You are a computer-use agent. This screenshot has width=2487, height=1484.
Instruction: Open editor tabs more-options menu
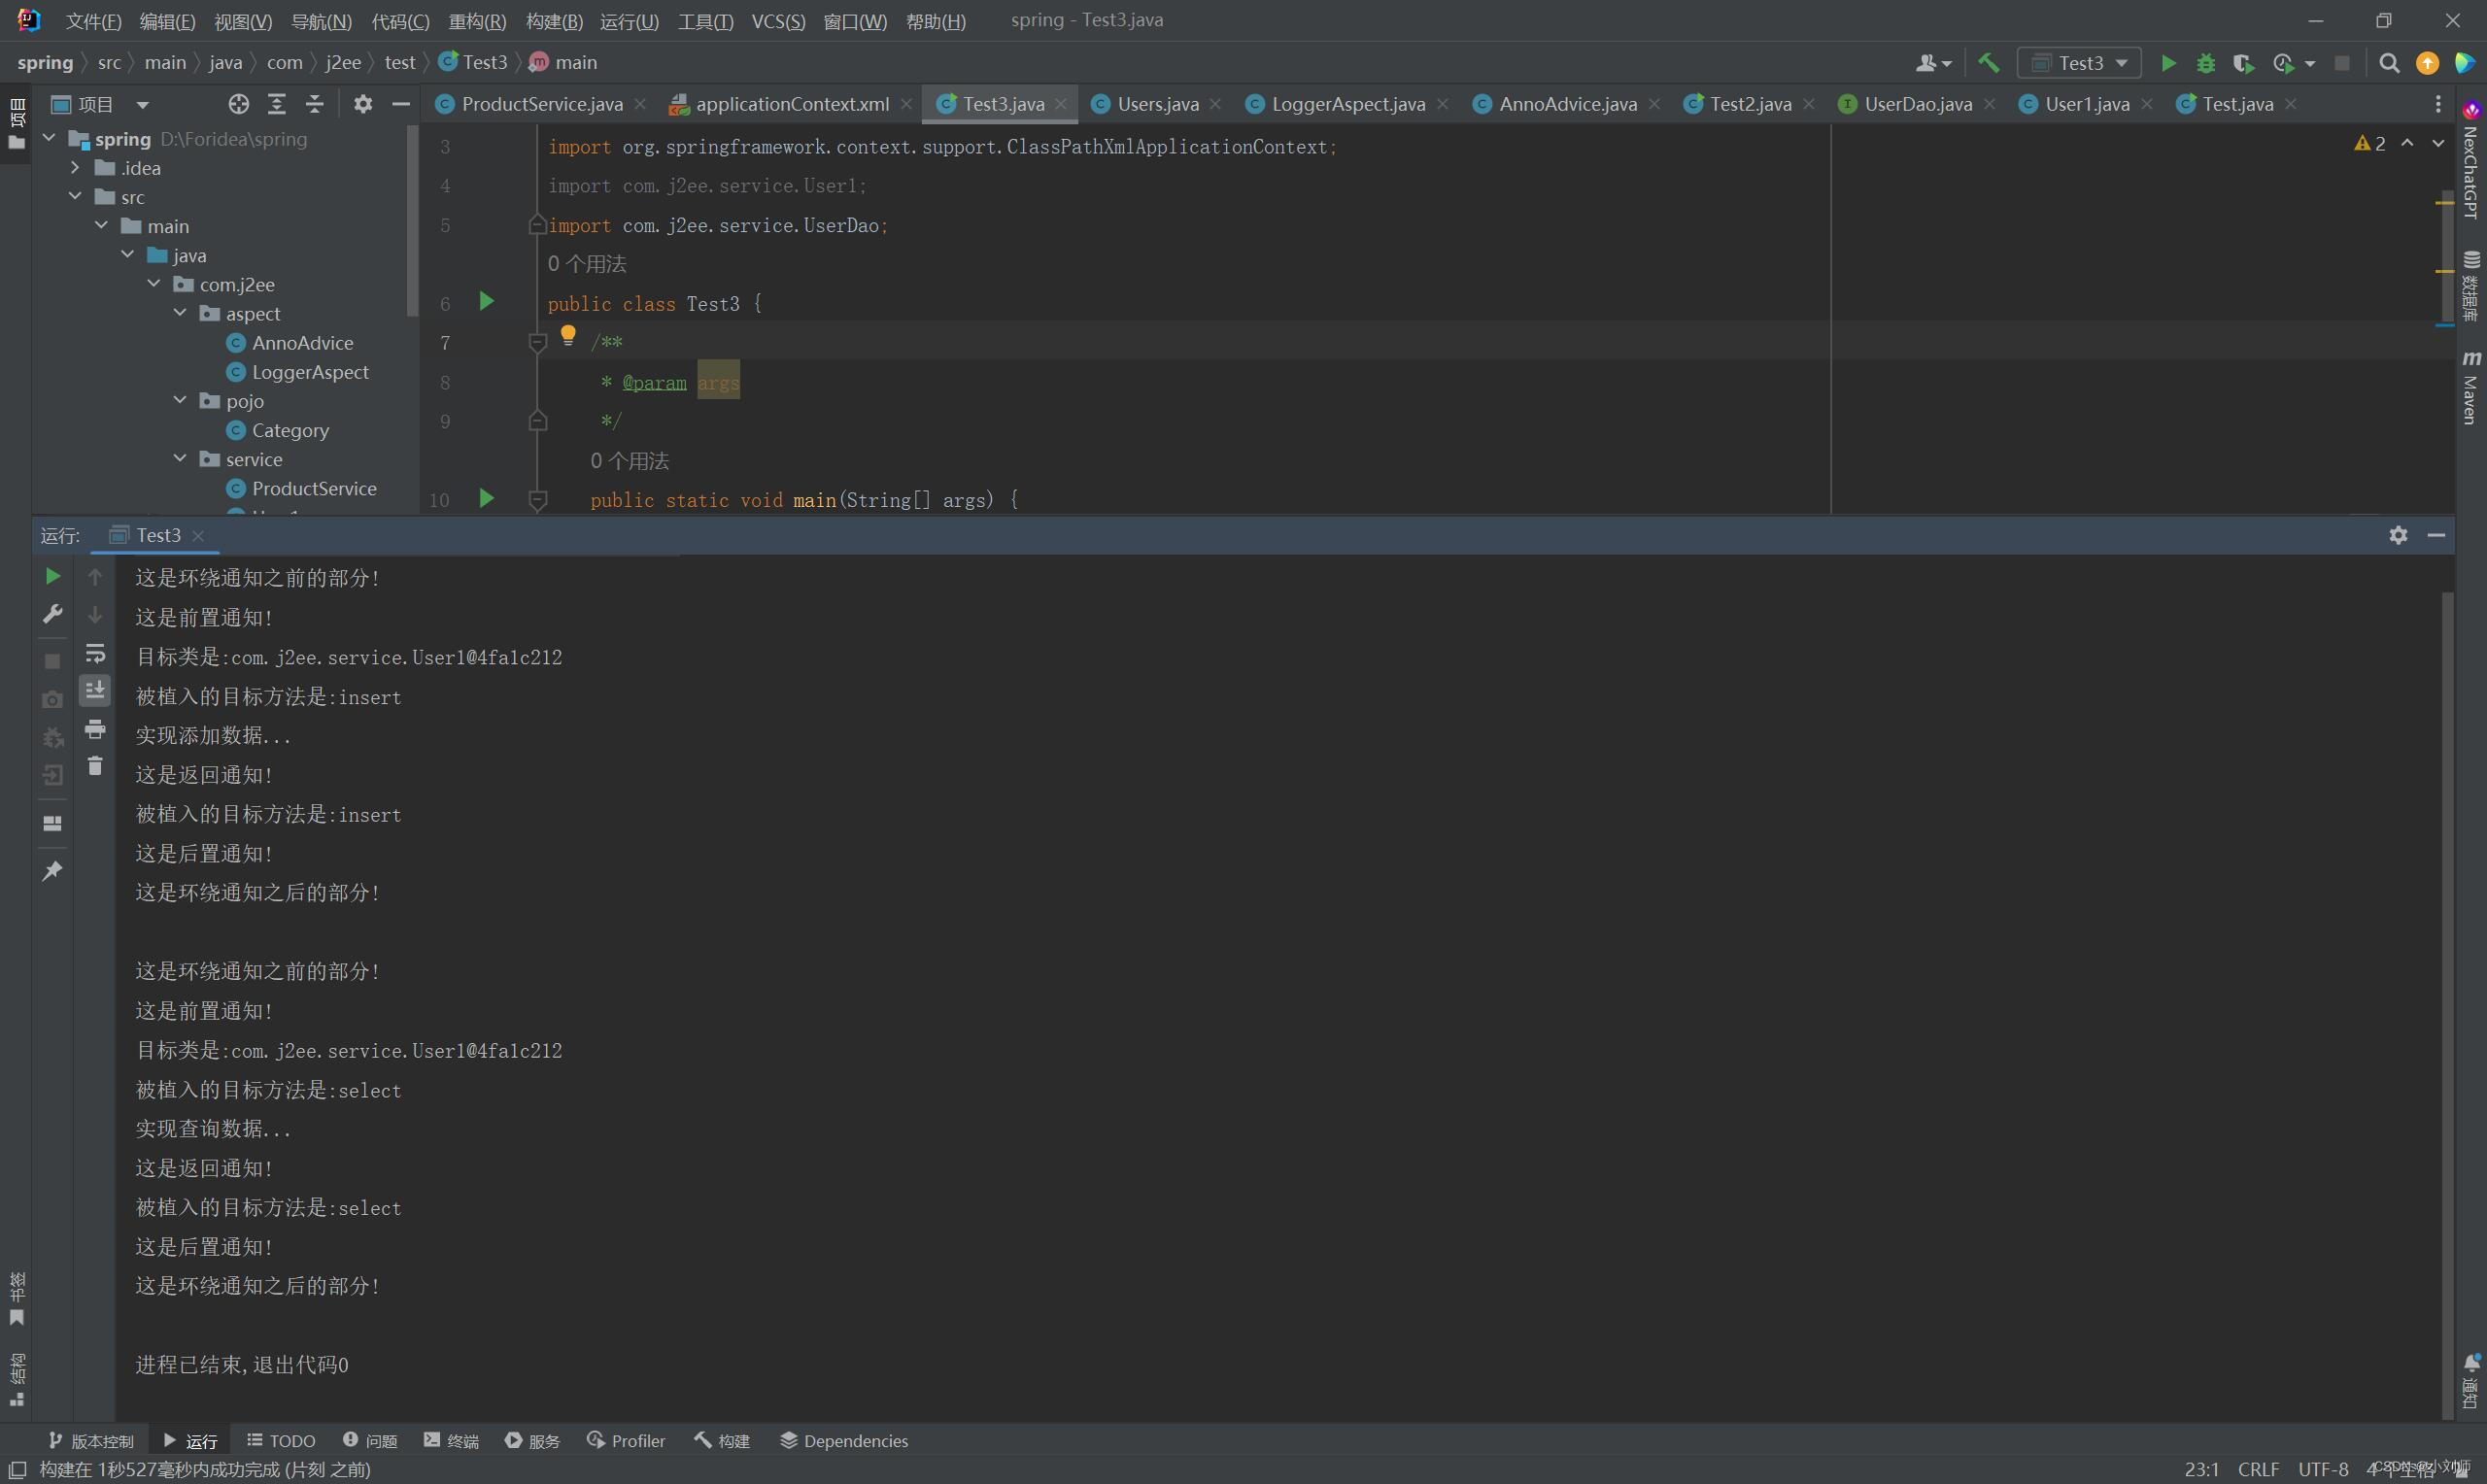click(x=2438, y=104)
